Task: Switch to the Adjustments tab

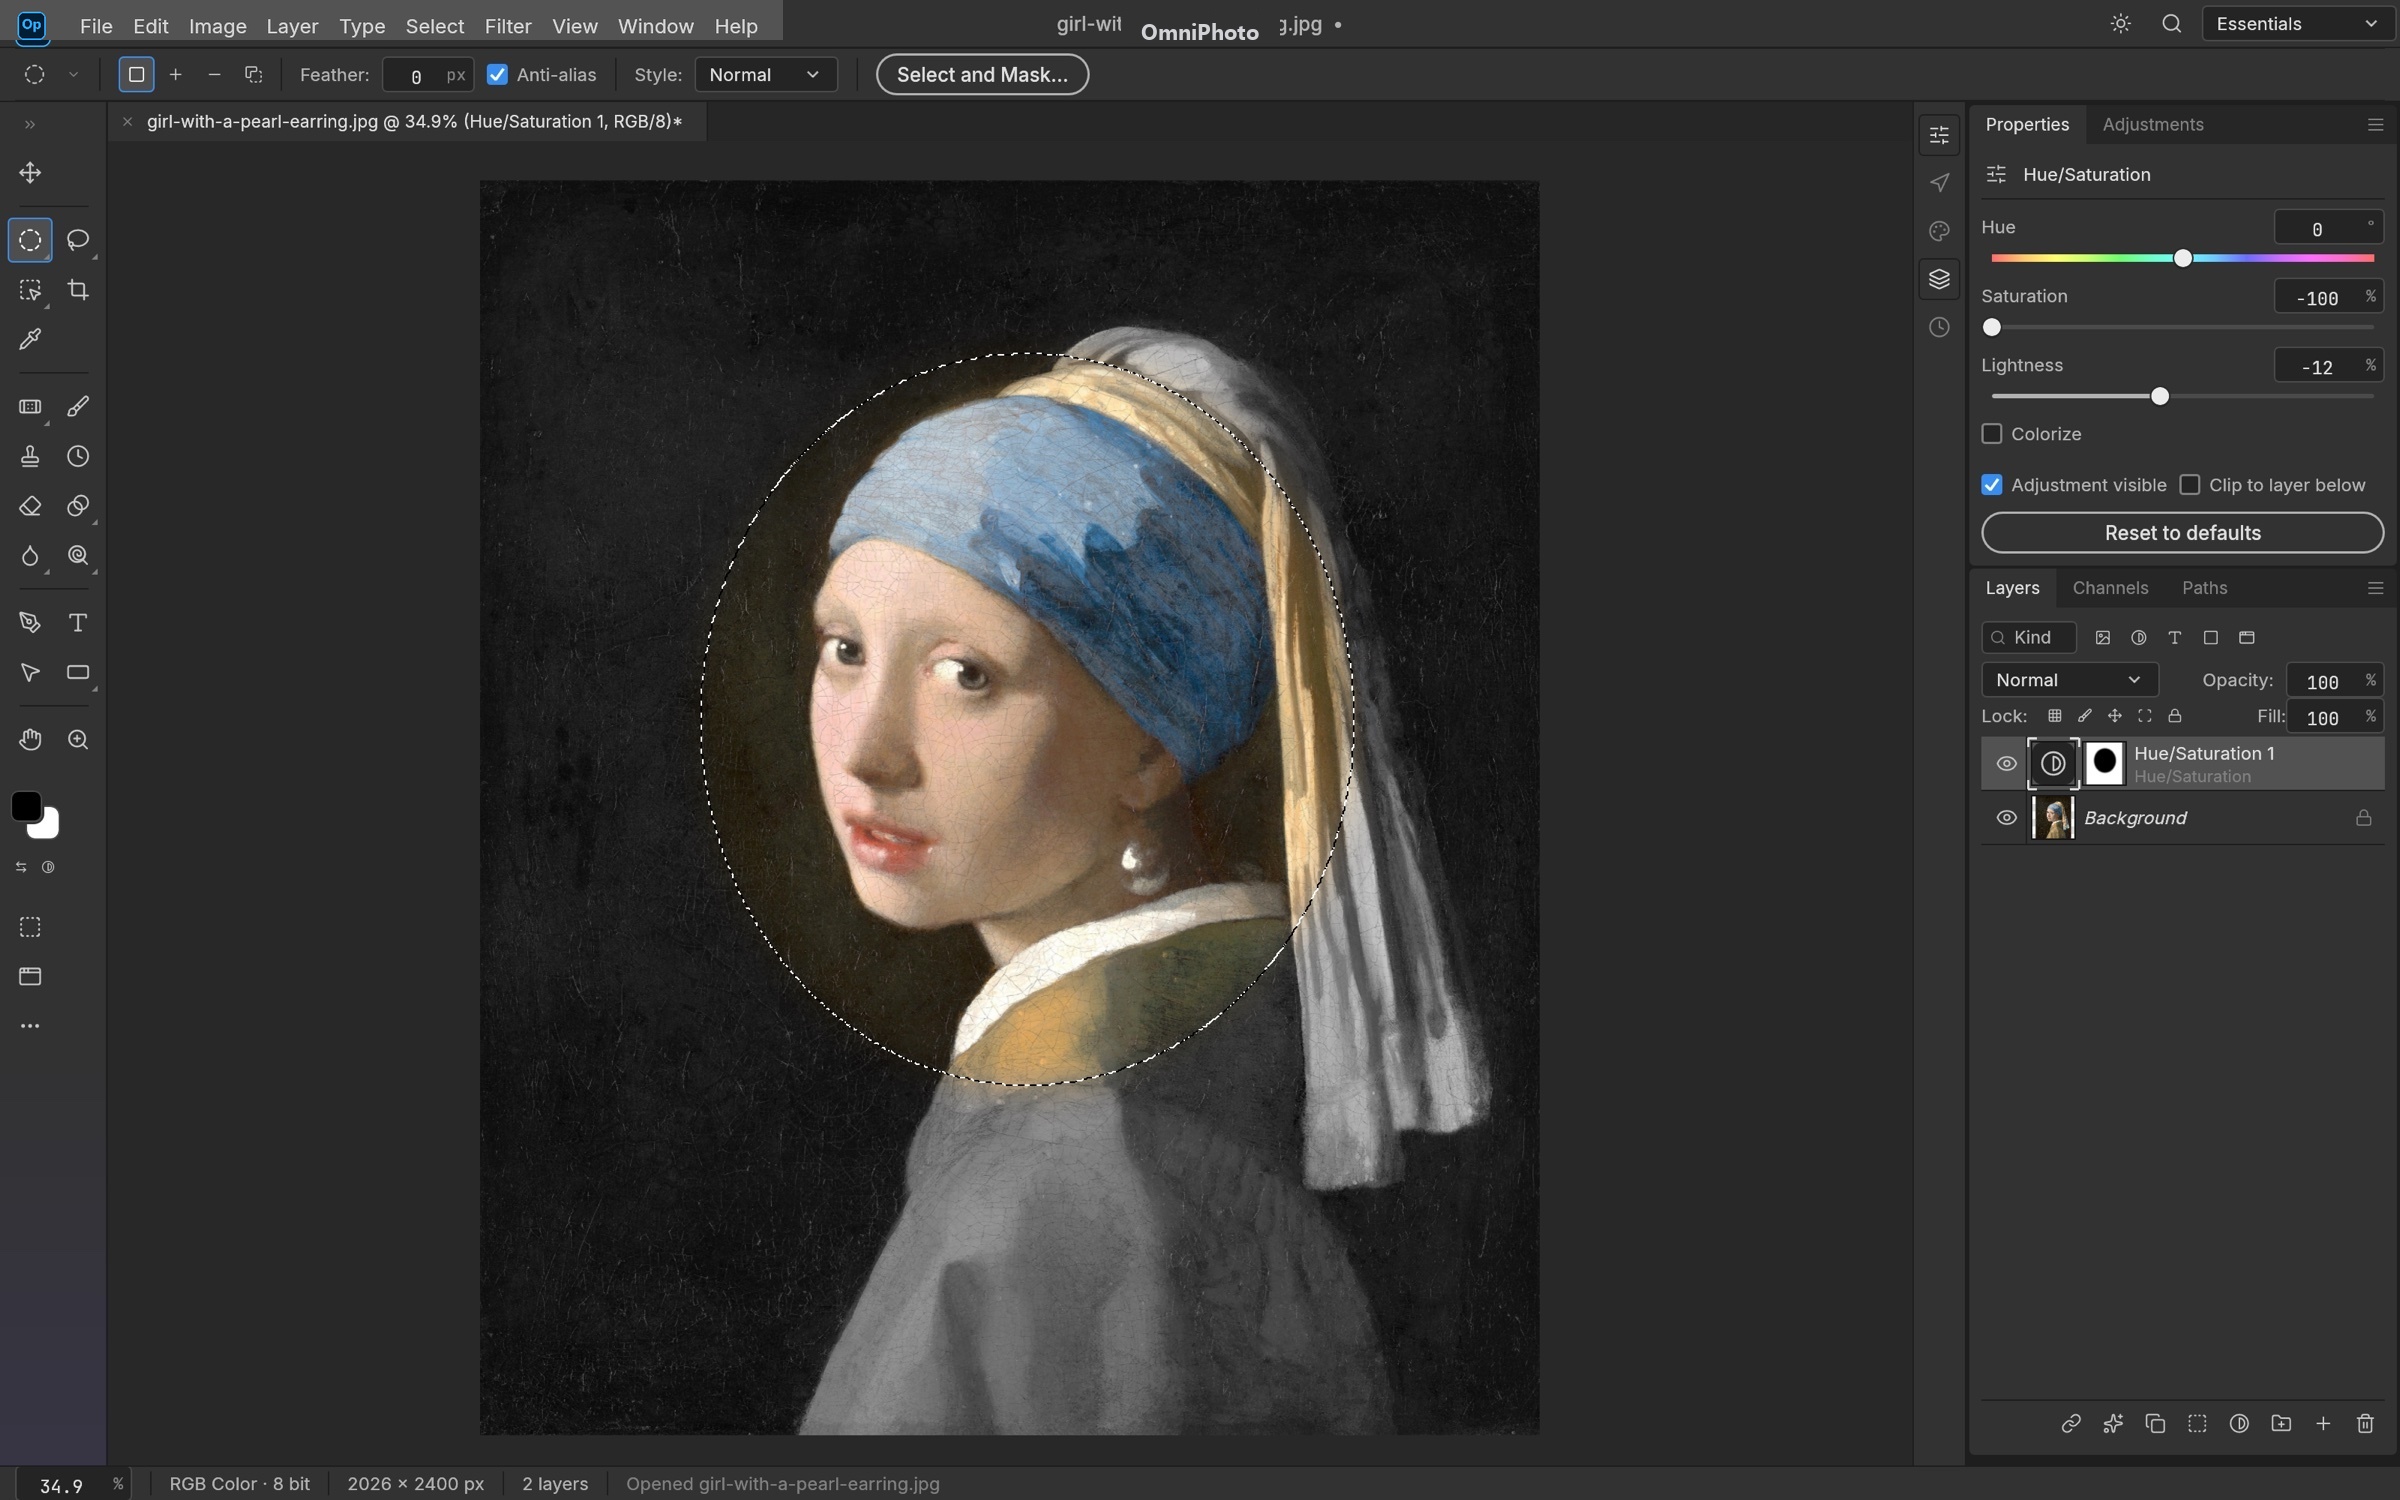Action: pos(2153,125)
